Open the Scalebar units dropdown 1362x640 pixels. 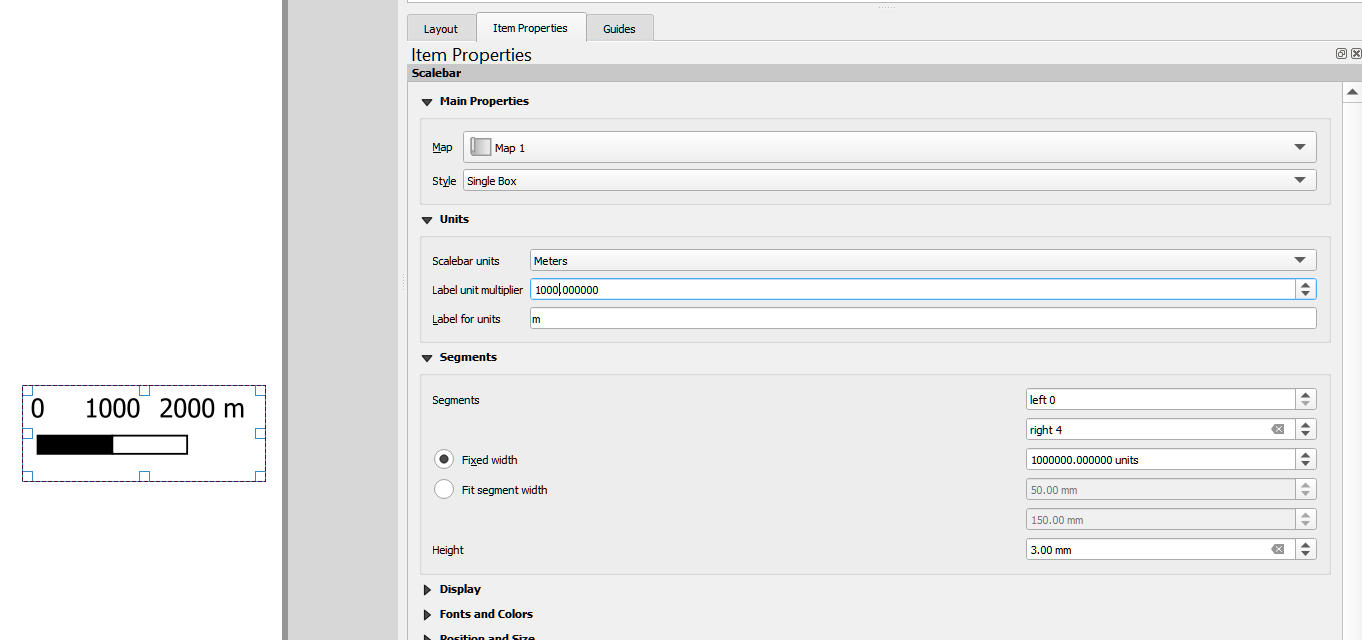[1300, 260]
